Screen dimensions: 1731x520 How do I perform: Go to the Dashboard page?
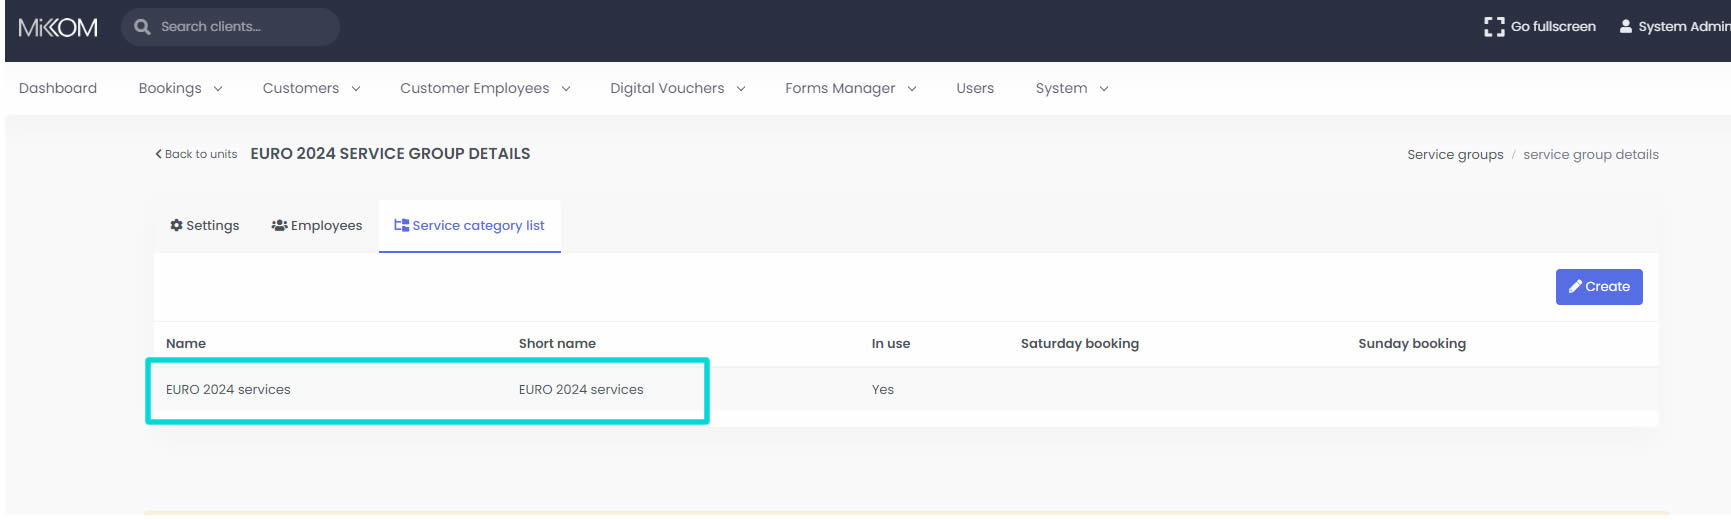[x=58, y=89]
